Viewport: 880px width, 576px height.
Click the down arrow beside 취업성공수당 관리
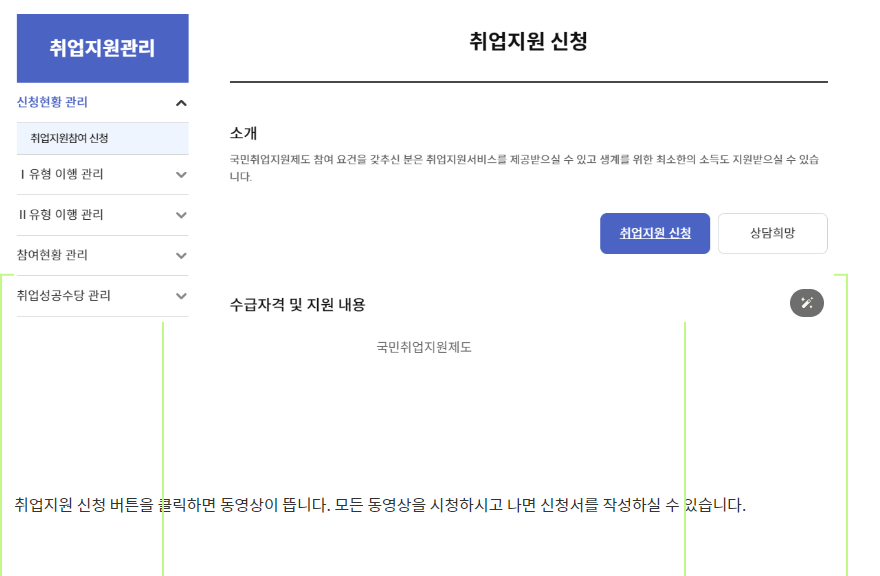(181, 295)
